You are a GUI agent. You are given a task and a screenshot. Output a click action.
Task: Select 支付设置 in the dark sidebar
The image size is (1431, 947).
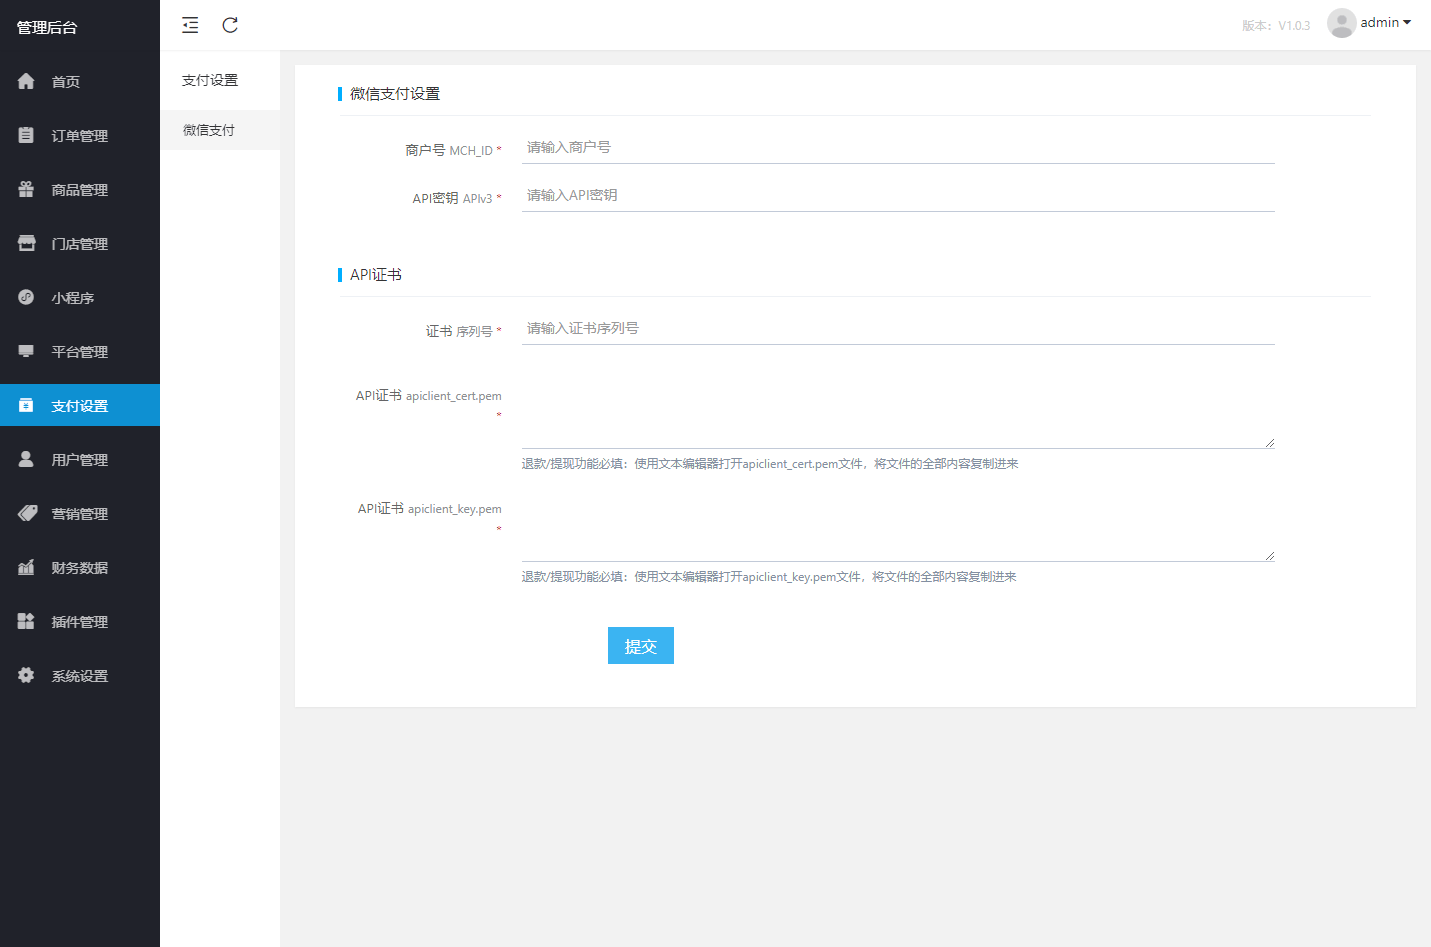tap(80, 405)
